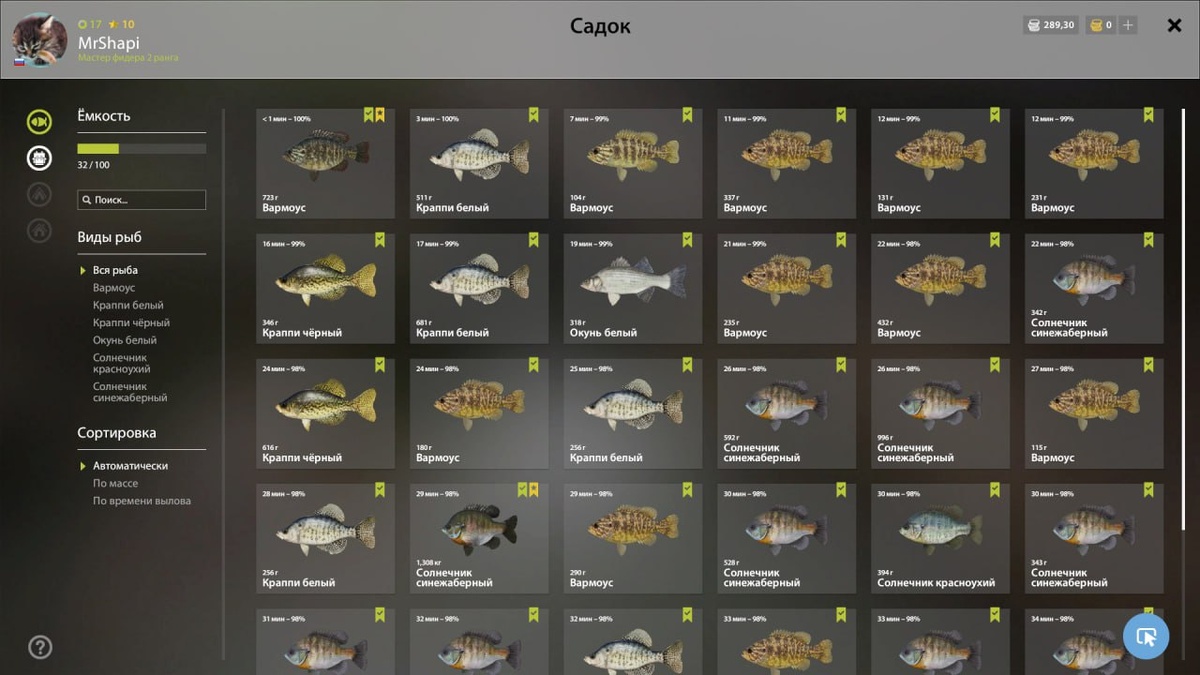Filter fish by Солнечник красноухий
This screenshot has height=675, width=1200.
121,363
